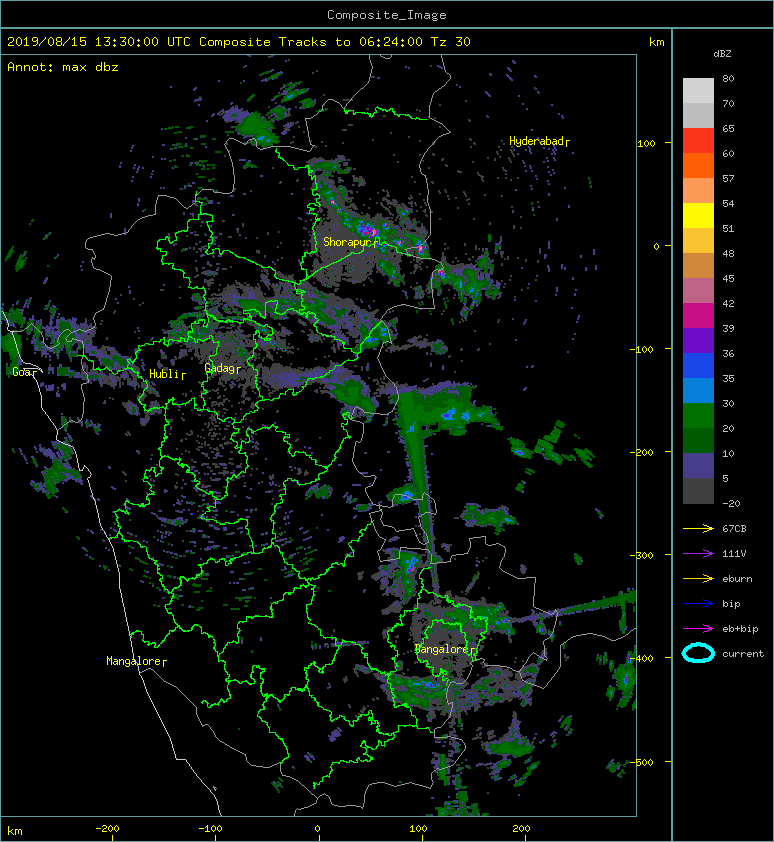This screenshot has height=842, width=774.
Task: Click the dBZ scale heading
Action: [722, 54]
